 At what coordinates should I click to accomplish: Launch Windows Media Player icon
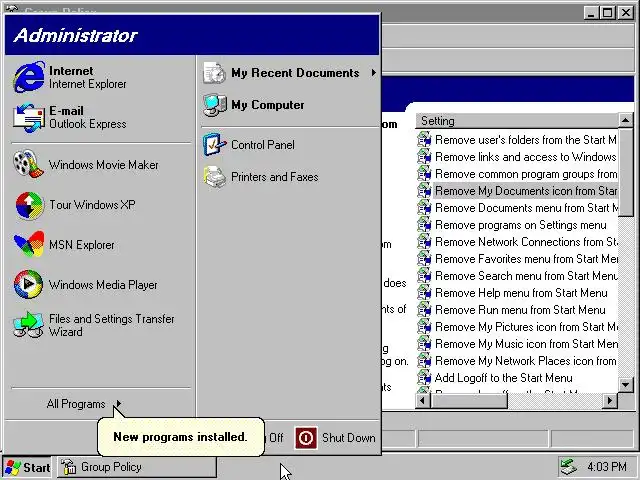29,284
